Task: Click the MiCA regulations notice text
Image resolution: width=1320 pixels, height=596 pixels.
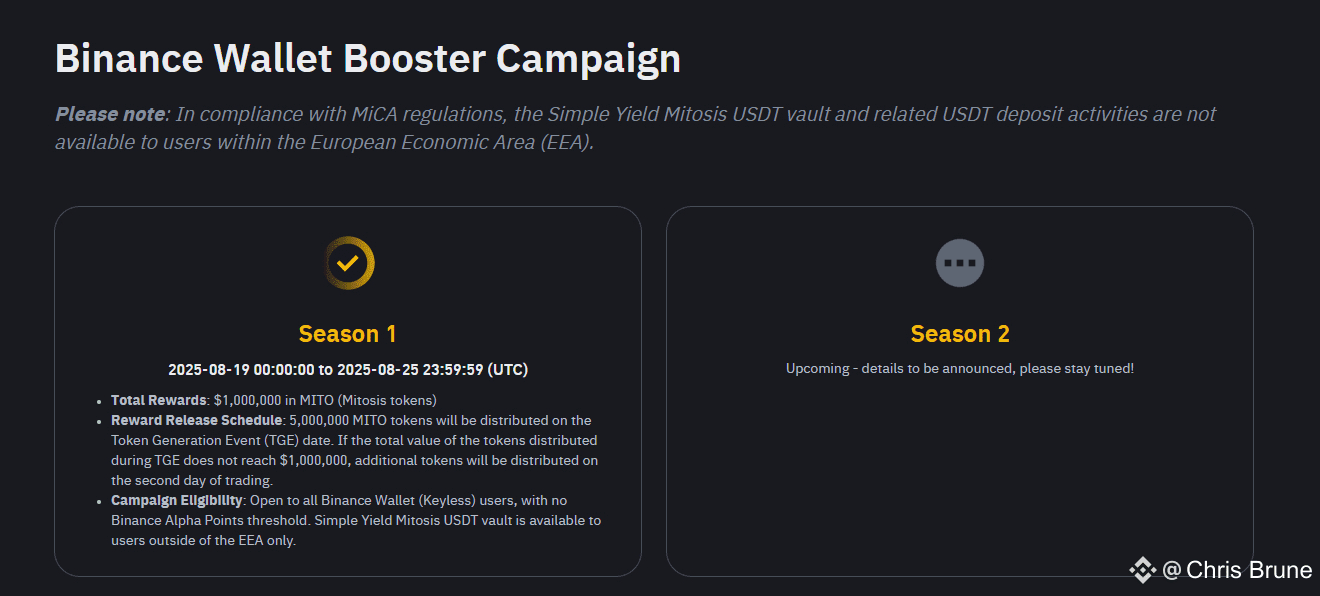Action: pyautogui.click(x=636, y=128)
